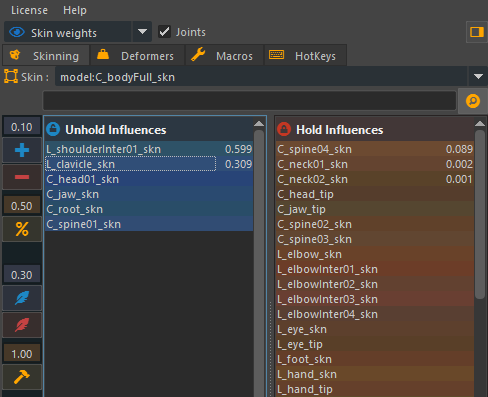Image resolution: width=488 pixels, height=397 pixels.
Task: Click the Unhold Influences header label
Action: 116,130
